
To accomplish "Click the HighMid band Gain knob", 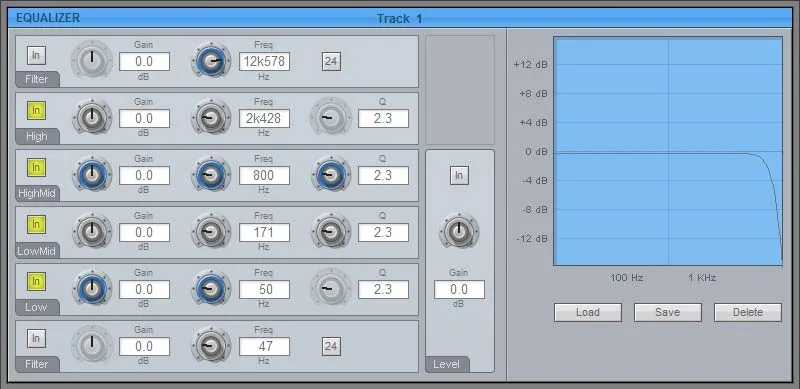I will tap(92, 175).
